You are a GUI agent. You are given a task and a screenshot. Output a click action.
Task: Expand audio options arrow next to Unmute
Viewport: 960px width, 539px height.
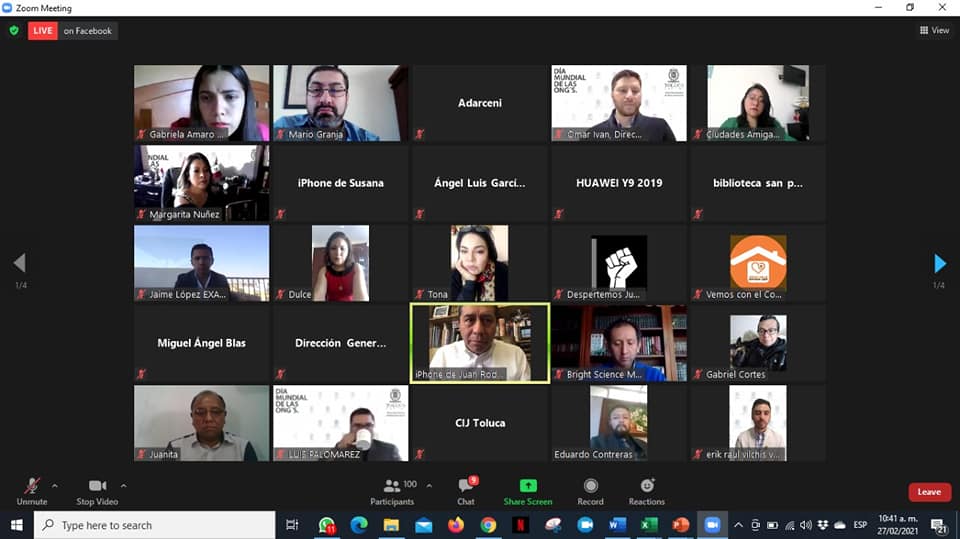coord(54,486)
